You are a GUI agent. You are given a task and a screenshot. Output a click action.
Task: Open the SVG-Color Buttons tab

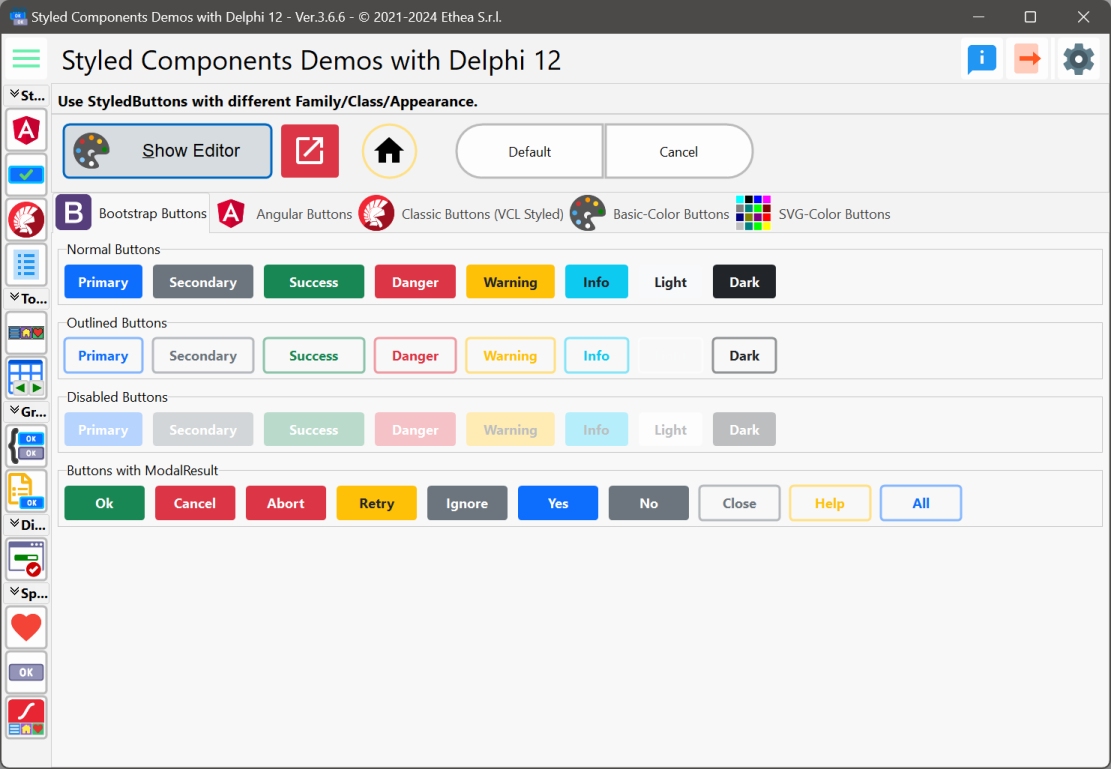(834, 213)
